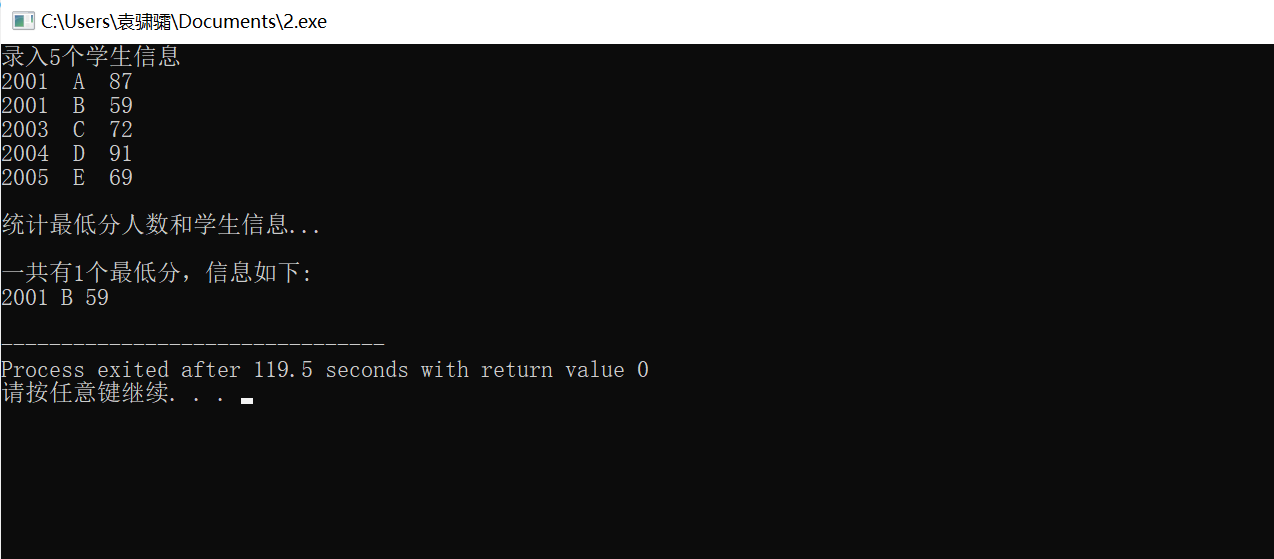
Task: Click the score 87 of student A
Action: (121, 82)
